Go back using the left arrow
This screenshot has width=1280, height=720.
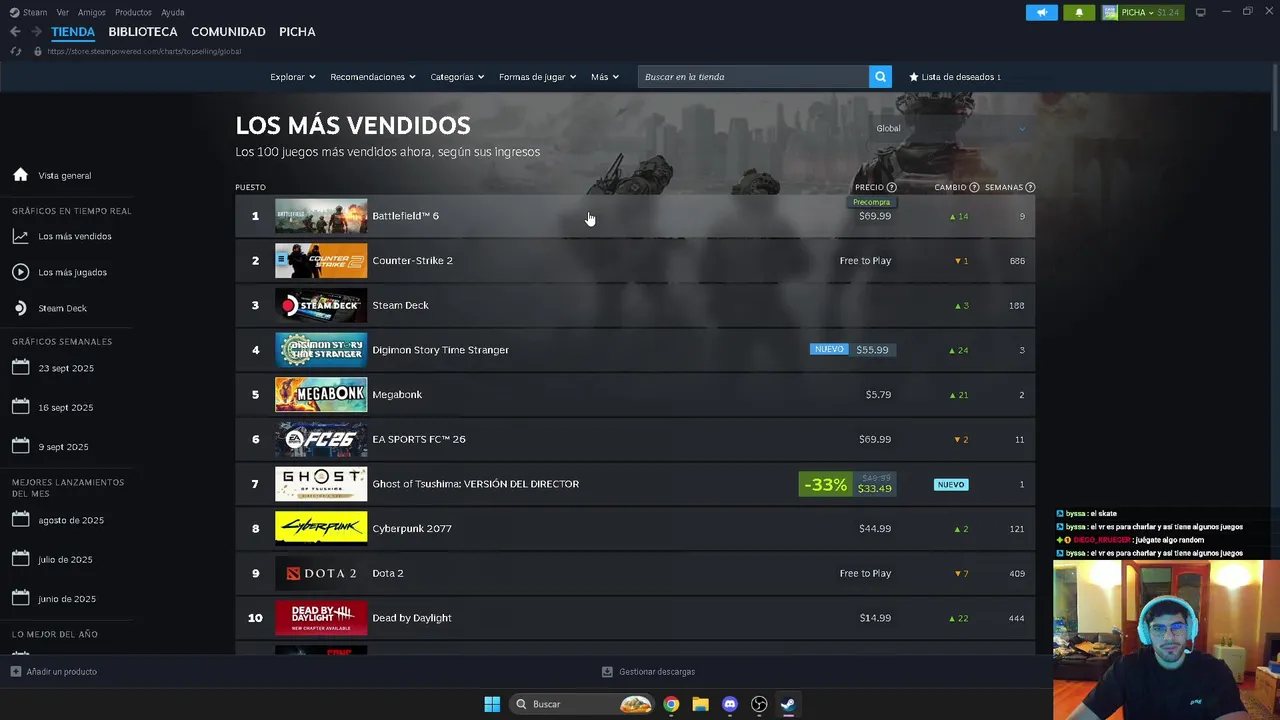pyautogui.click(x=15, y=32)
